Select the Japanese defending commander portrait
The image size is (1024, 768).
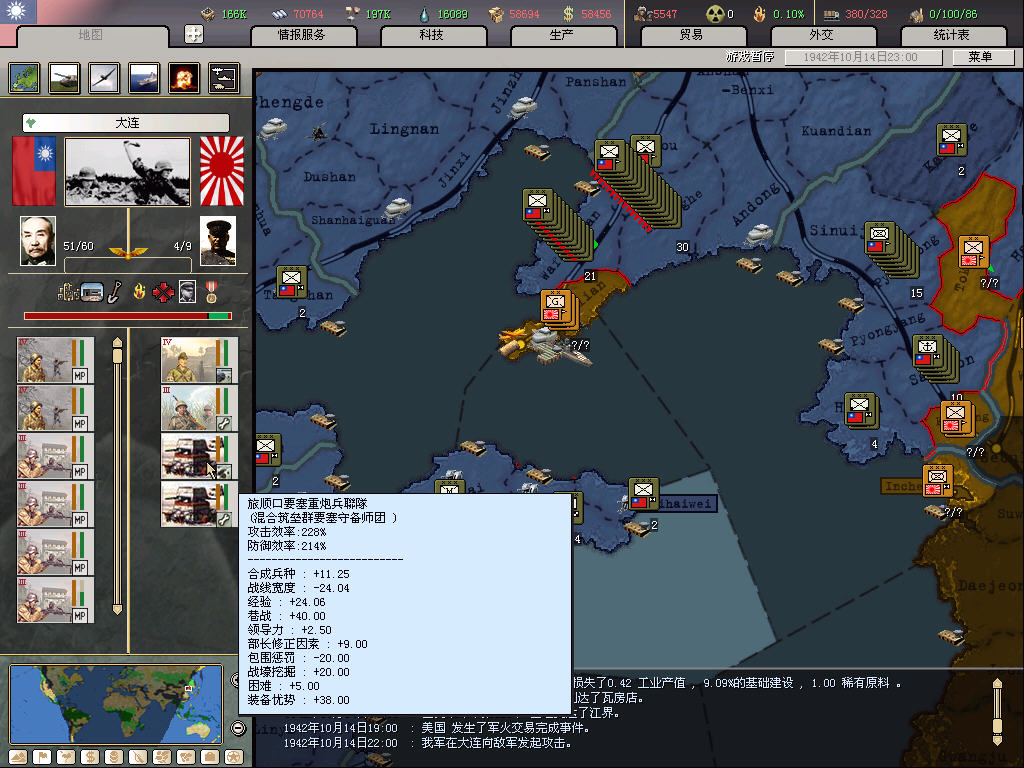(217, 241)
